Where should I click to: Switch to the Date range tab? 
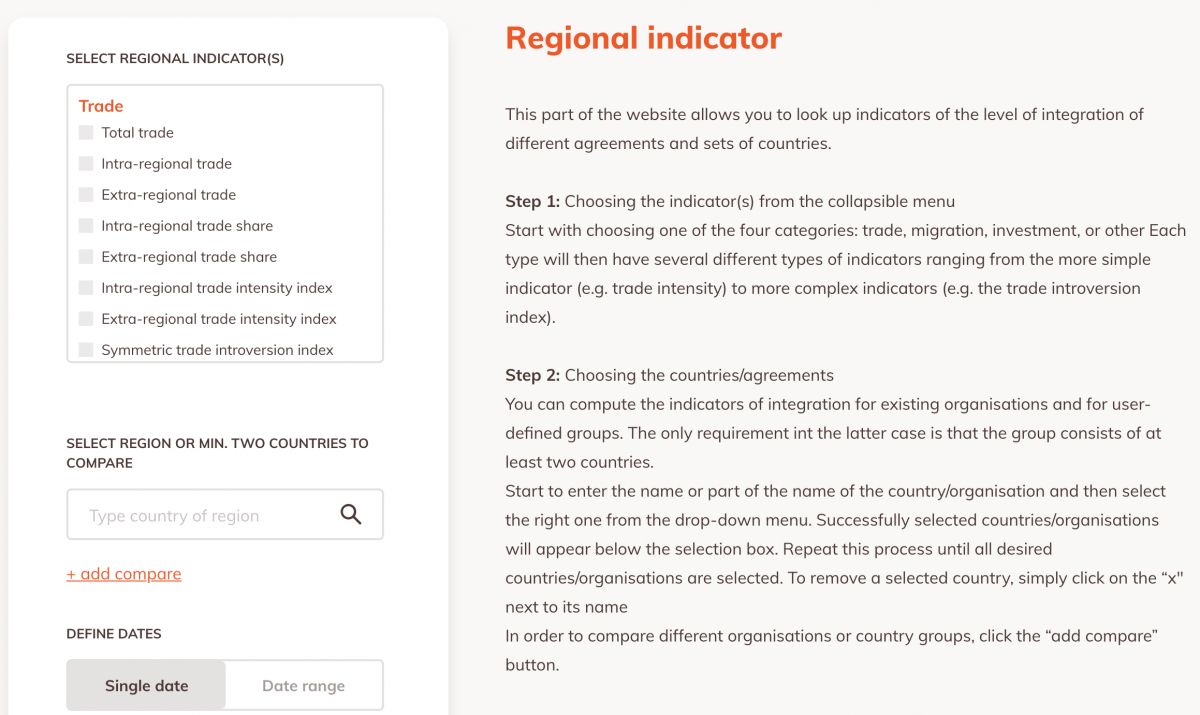tap(303, 685)
